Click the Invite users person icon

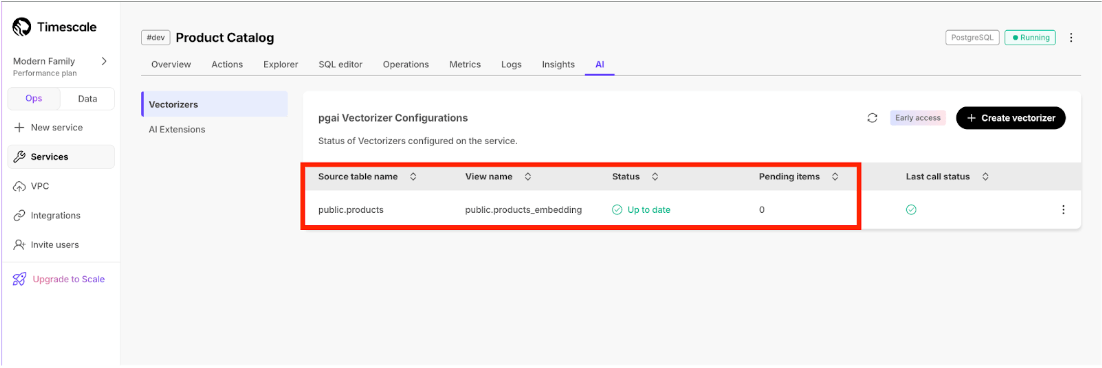(x=20, y=245)
